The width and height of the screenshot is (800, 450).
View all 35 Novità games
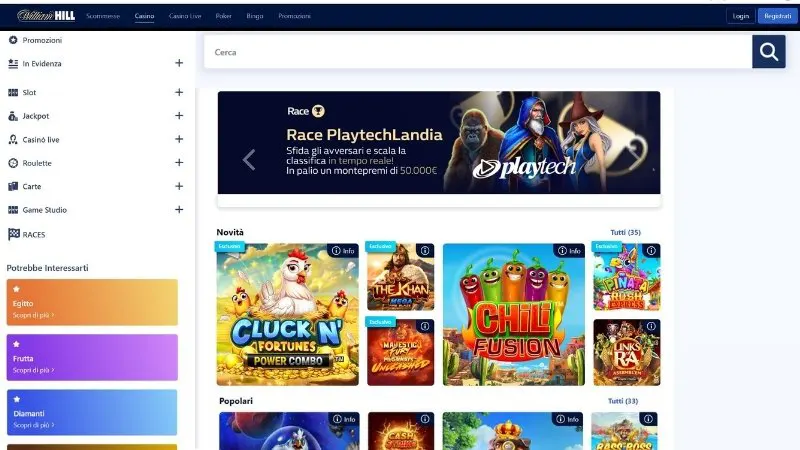[626, 232]
